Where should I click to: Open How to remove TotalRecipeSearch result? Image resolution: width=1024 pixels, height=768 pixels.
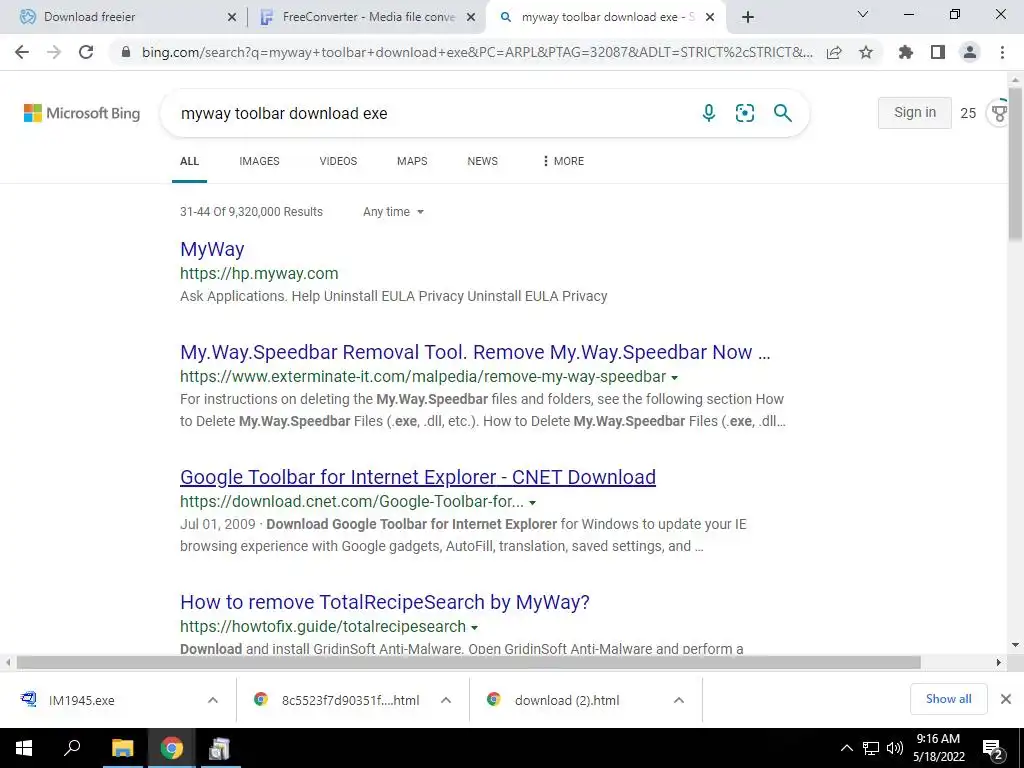pyautogui.click(x=385, y=602)
